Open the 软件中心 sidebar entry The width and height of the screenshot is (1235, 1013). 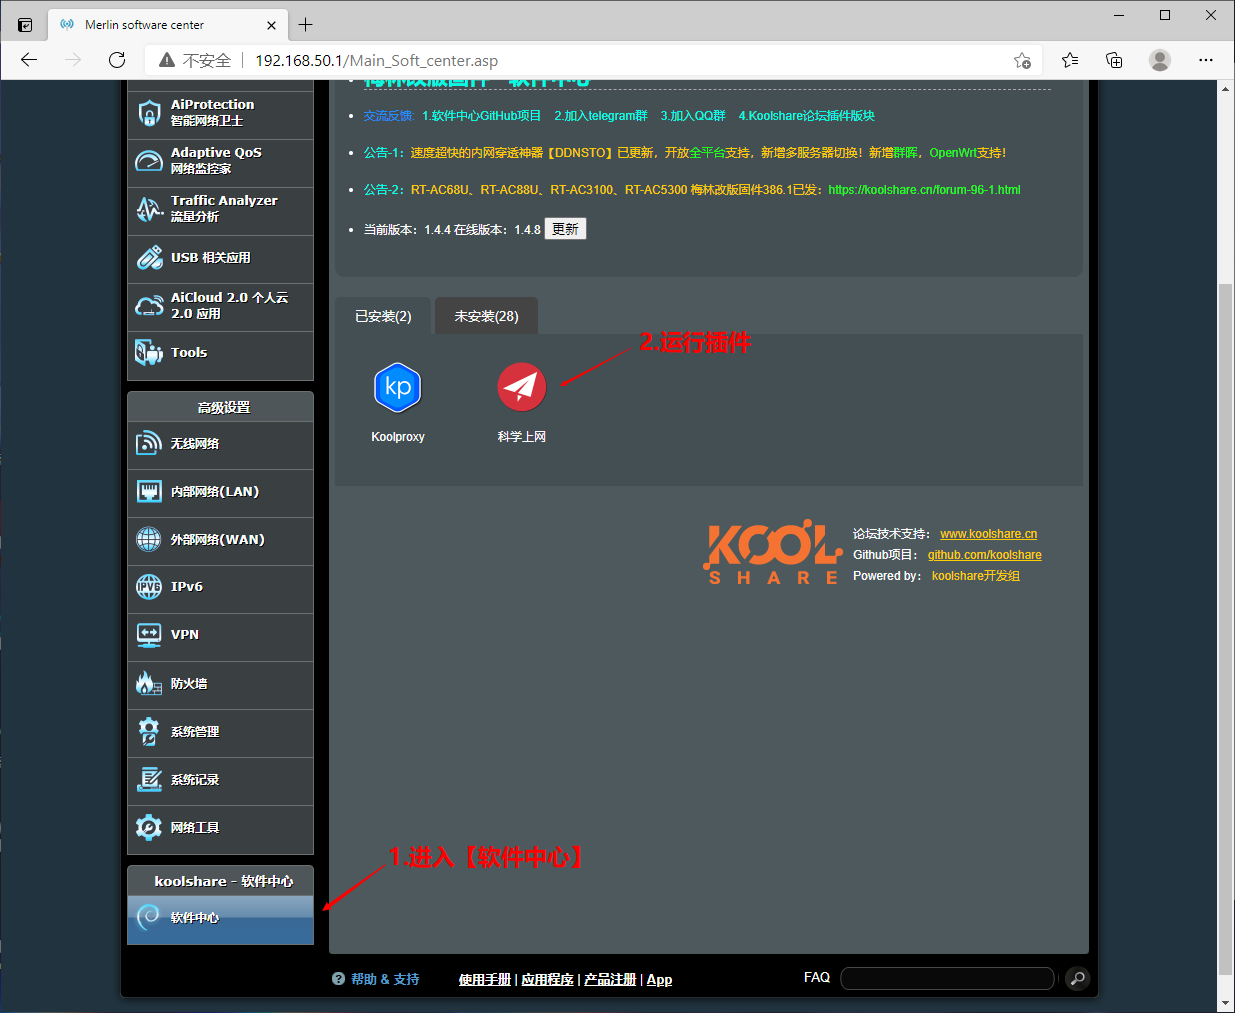click(x=220, y=918)
